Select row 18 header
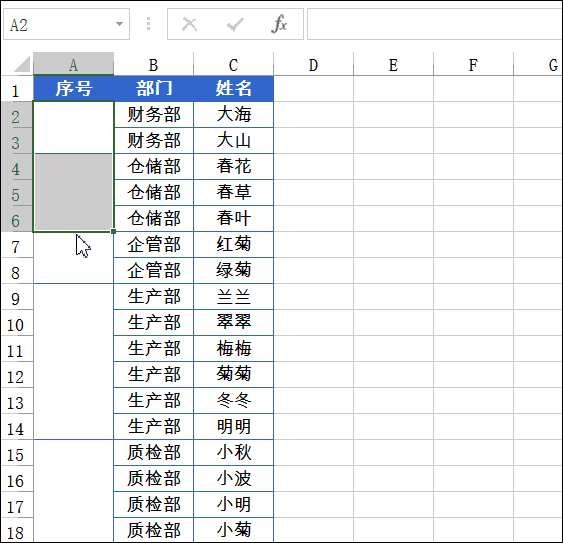The height and width of the screenshot is (543, 563). coord(17,530)
